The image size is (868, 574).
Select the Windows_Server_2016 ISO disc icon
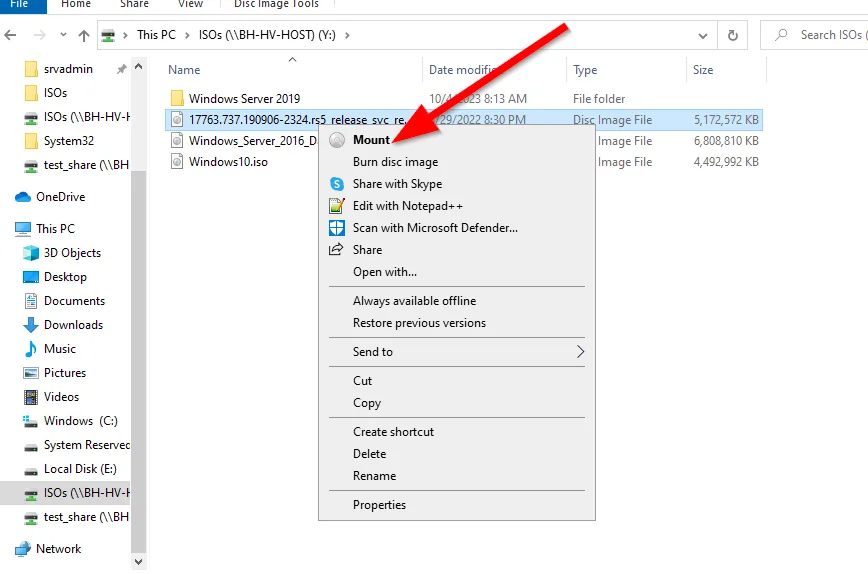(x=177, y=141)
